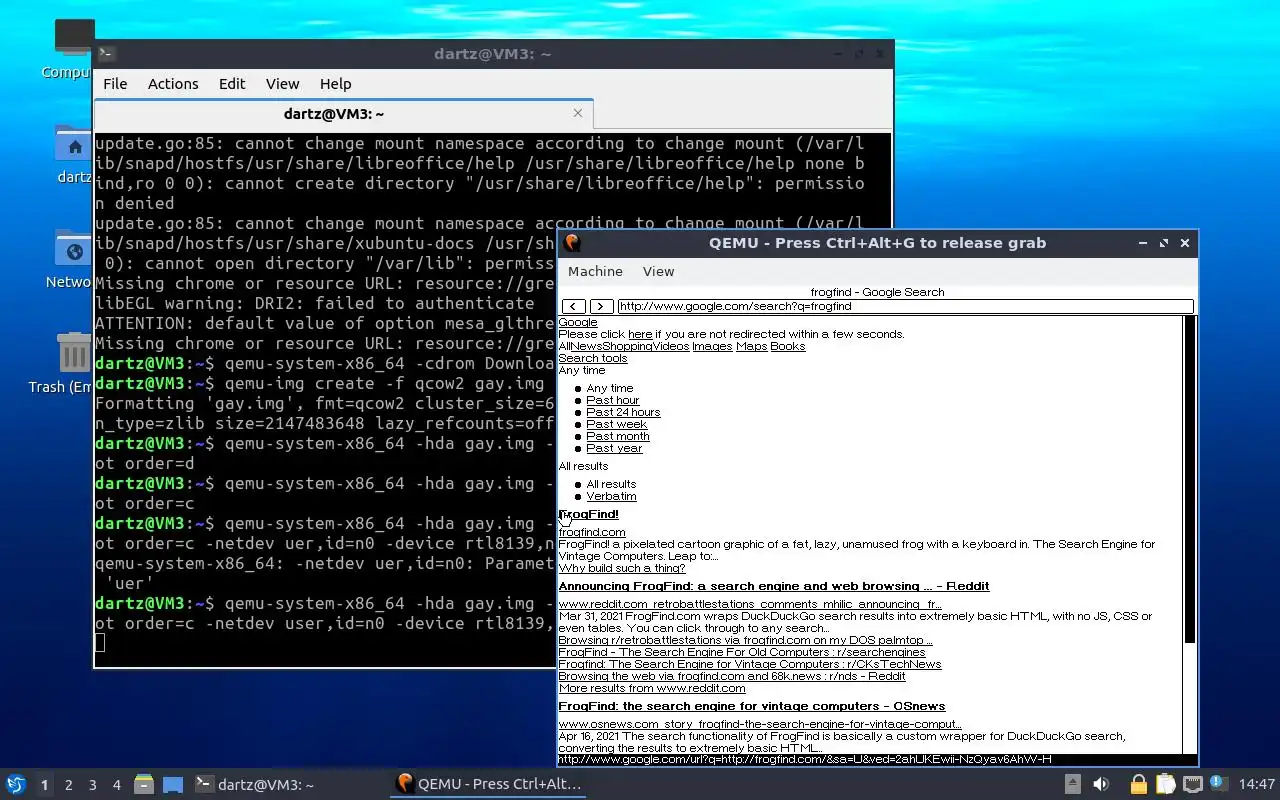Open the FrogFind! result heading
This screenshot has height=800, width=1280.
point(588,514)
